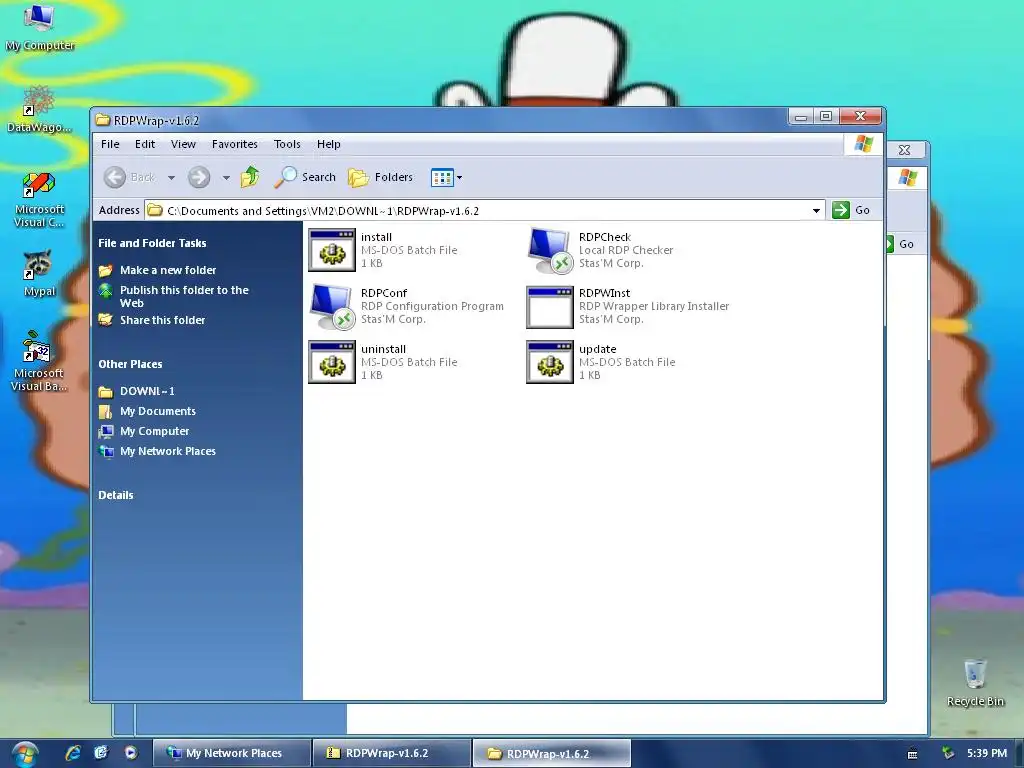Click active RDPWrap-v1.6.2 folder taskbar button
Image resolution: width=1024 pixels, height=768 pixels.
pyautogui.click(x=552, y=753)
